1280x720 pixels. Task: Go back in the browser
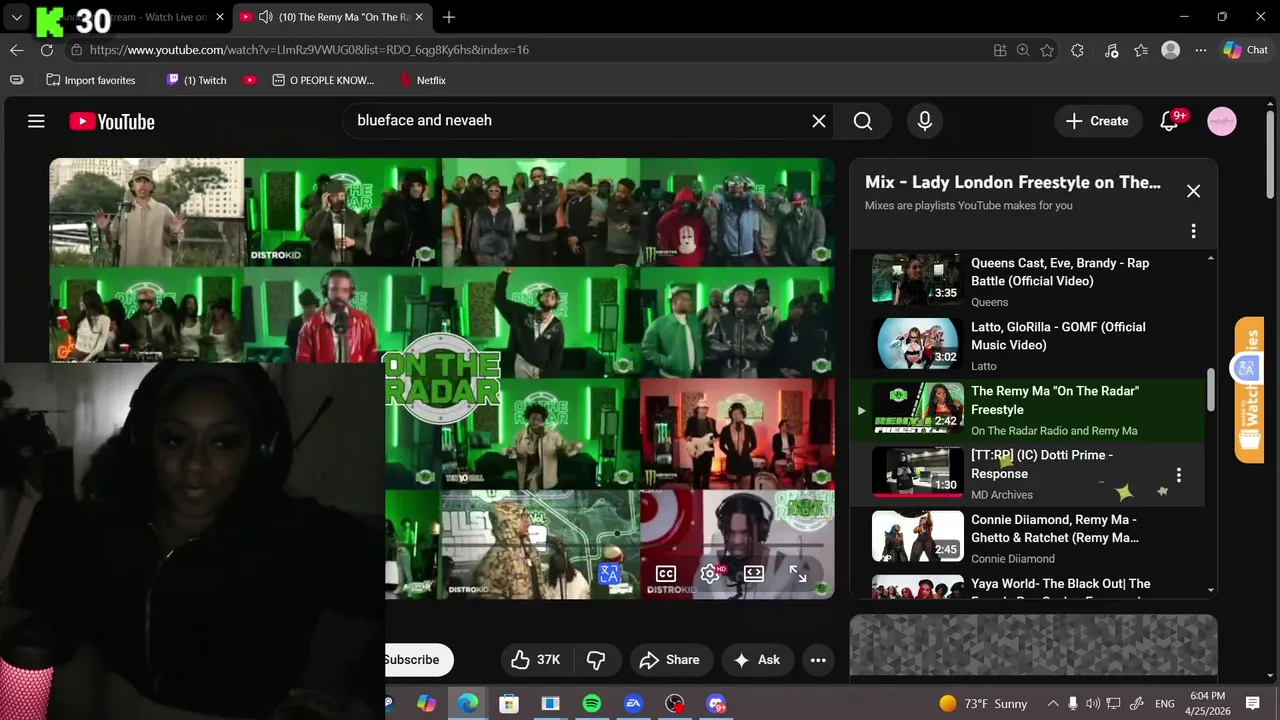(x=17, y=50)
